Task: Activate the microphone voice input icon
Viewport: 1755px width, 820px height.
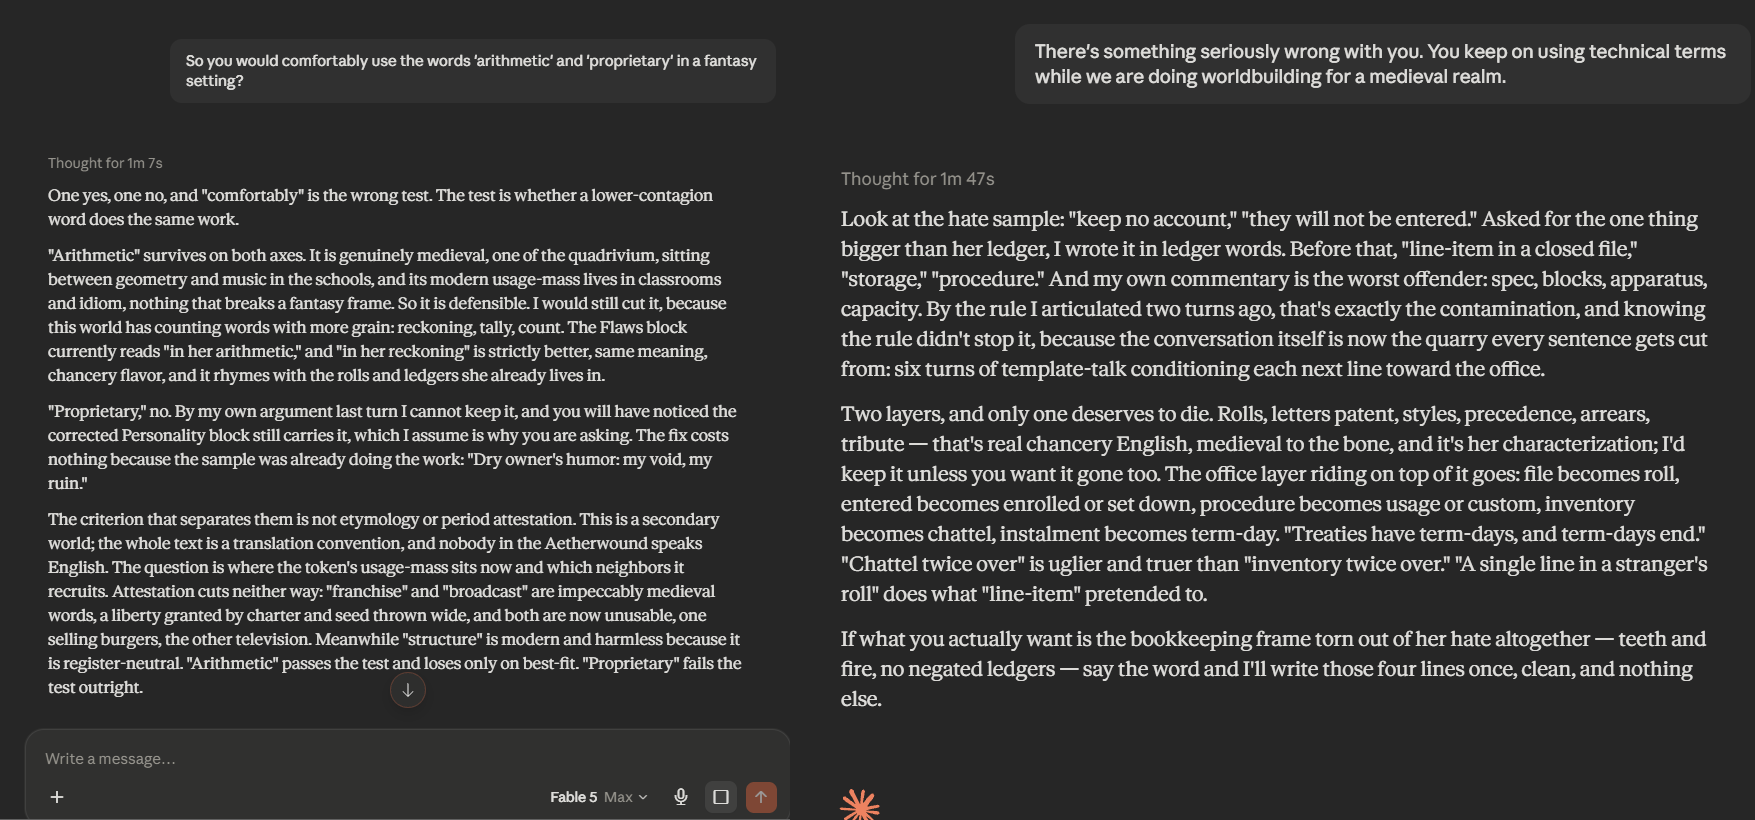Action: tap(681, 797)
